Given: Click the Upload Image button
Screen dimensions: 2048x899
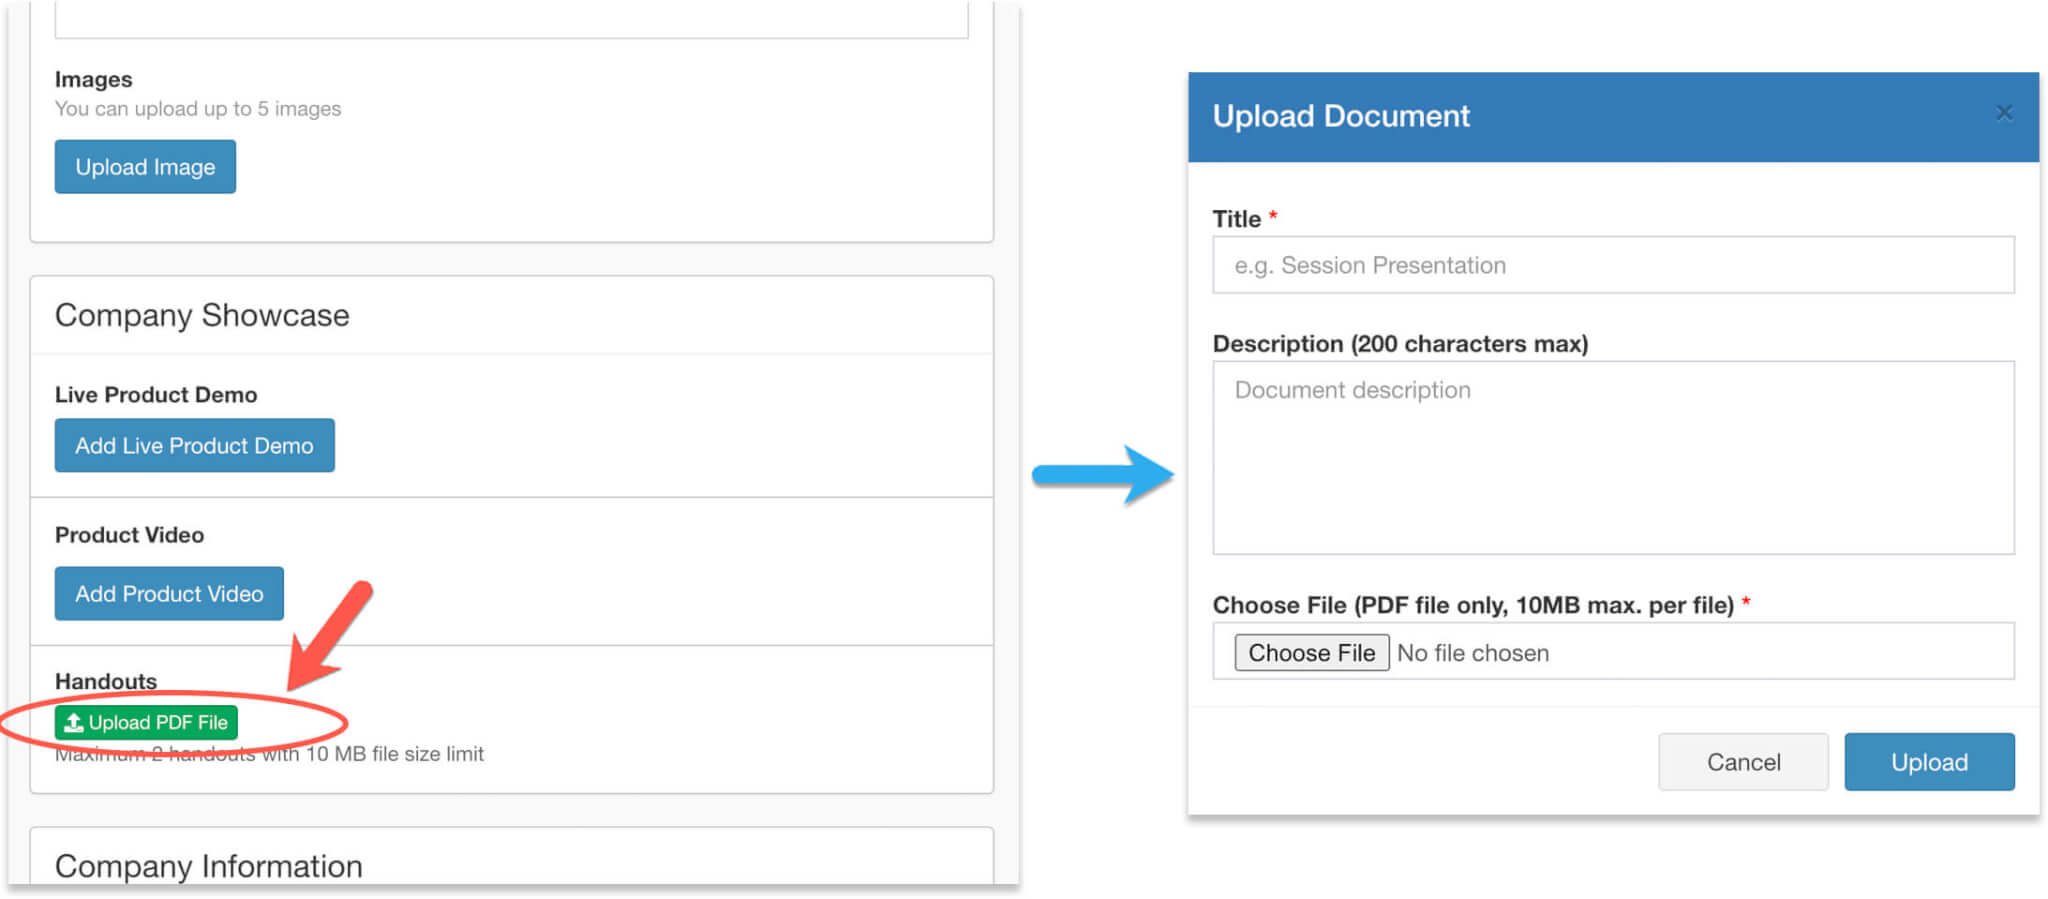Looking at the screenshot, I should coord(145,167).
